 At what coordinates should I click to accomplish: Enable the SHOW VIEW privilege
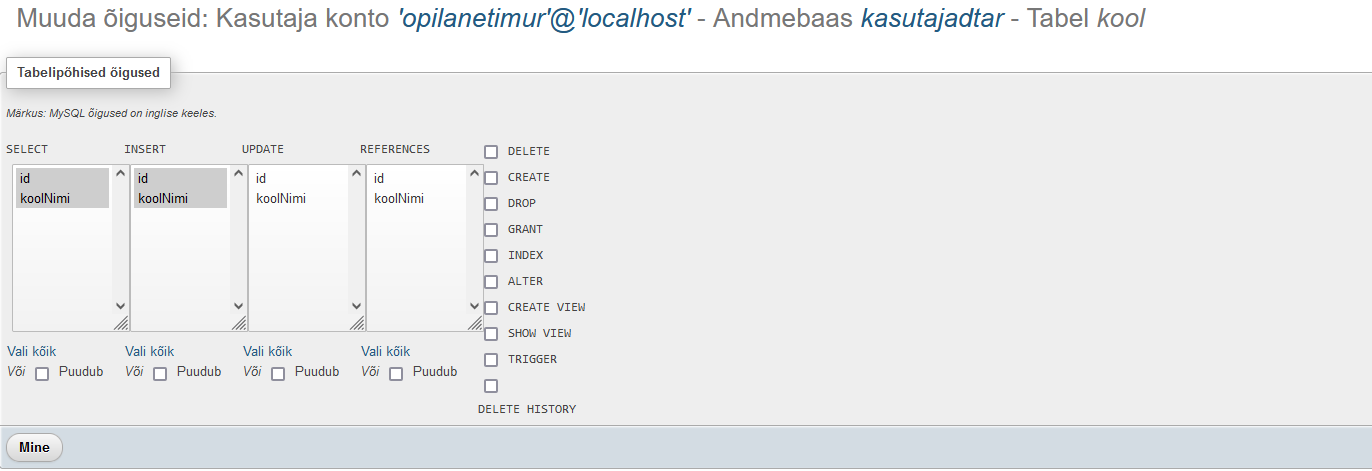pos(491,334)
